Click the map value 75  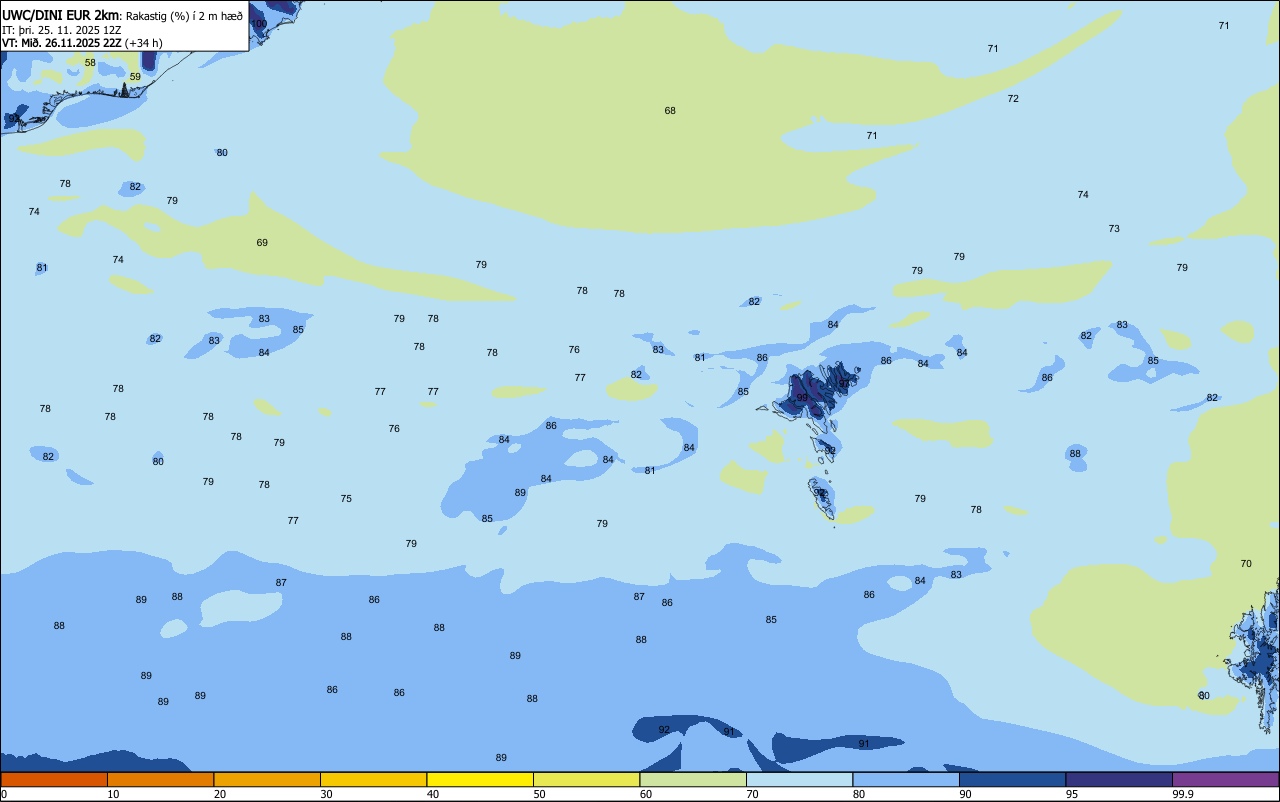click(x=346, y=499)
